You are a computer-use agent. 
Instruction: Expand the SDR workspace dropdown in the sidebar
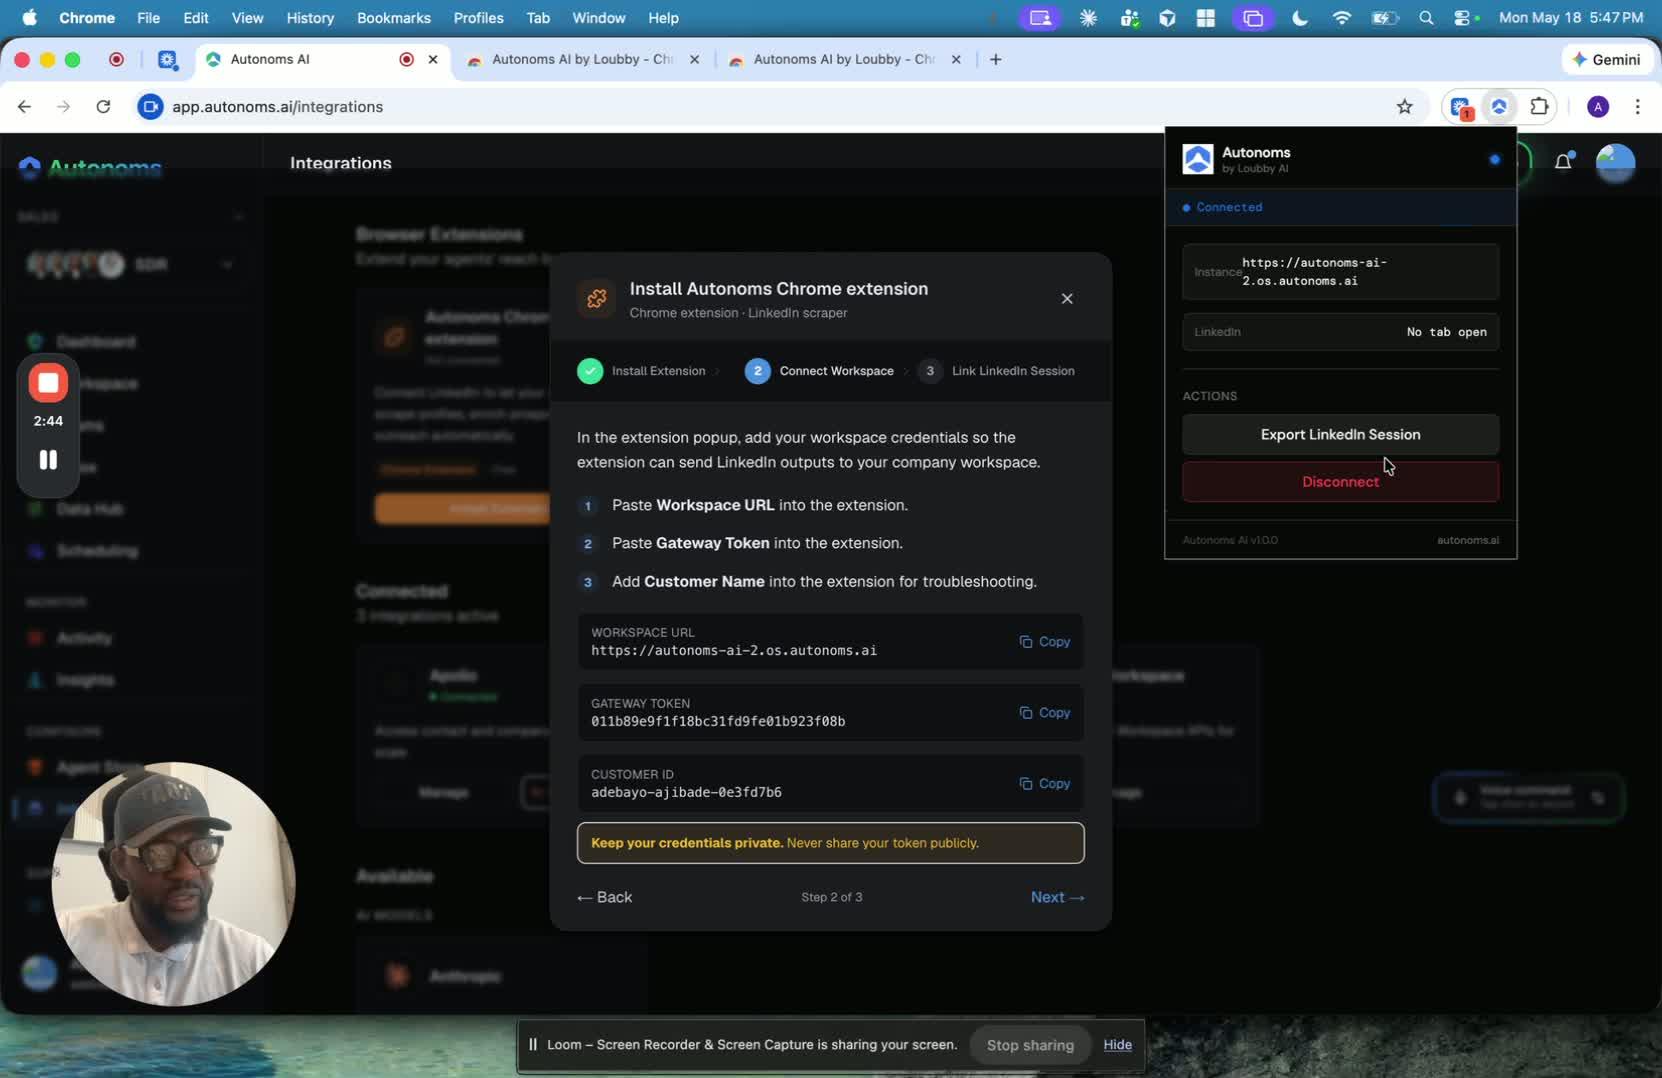pos(228,264)
